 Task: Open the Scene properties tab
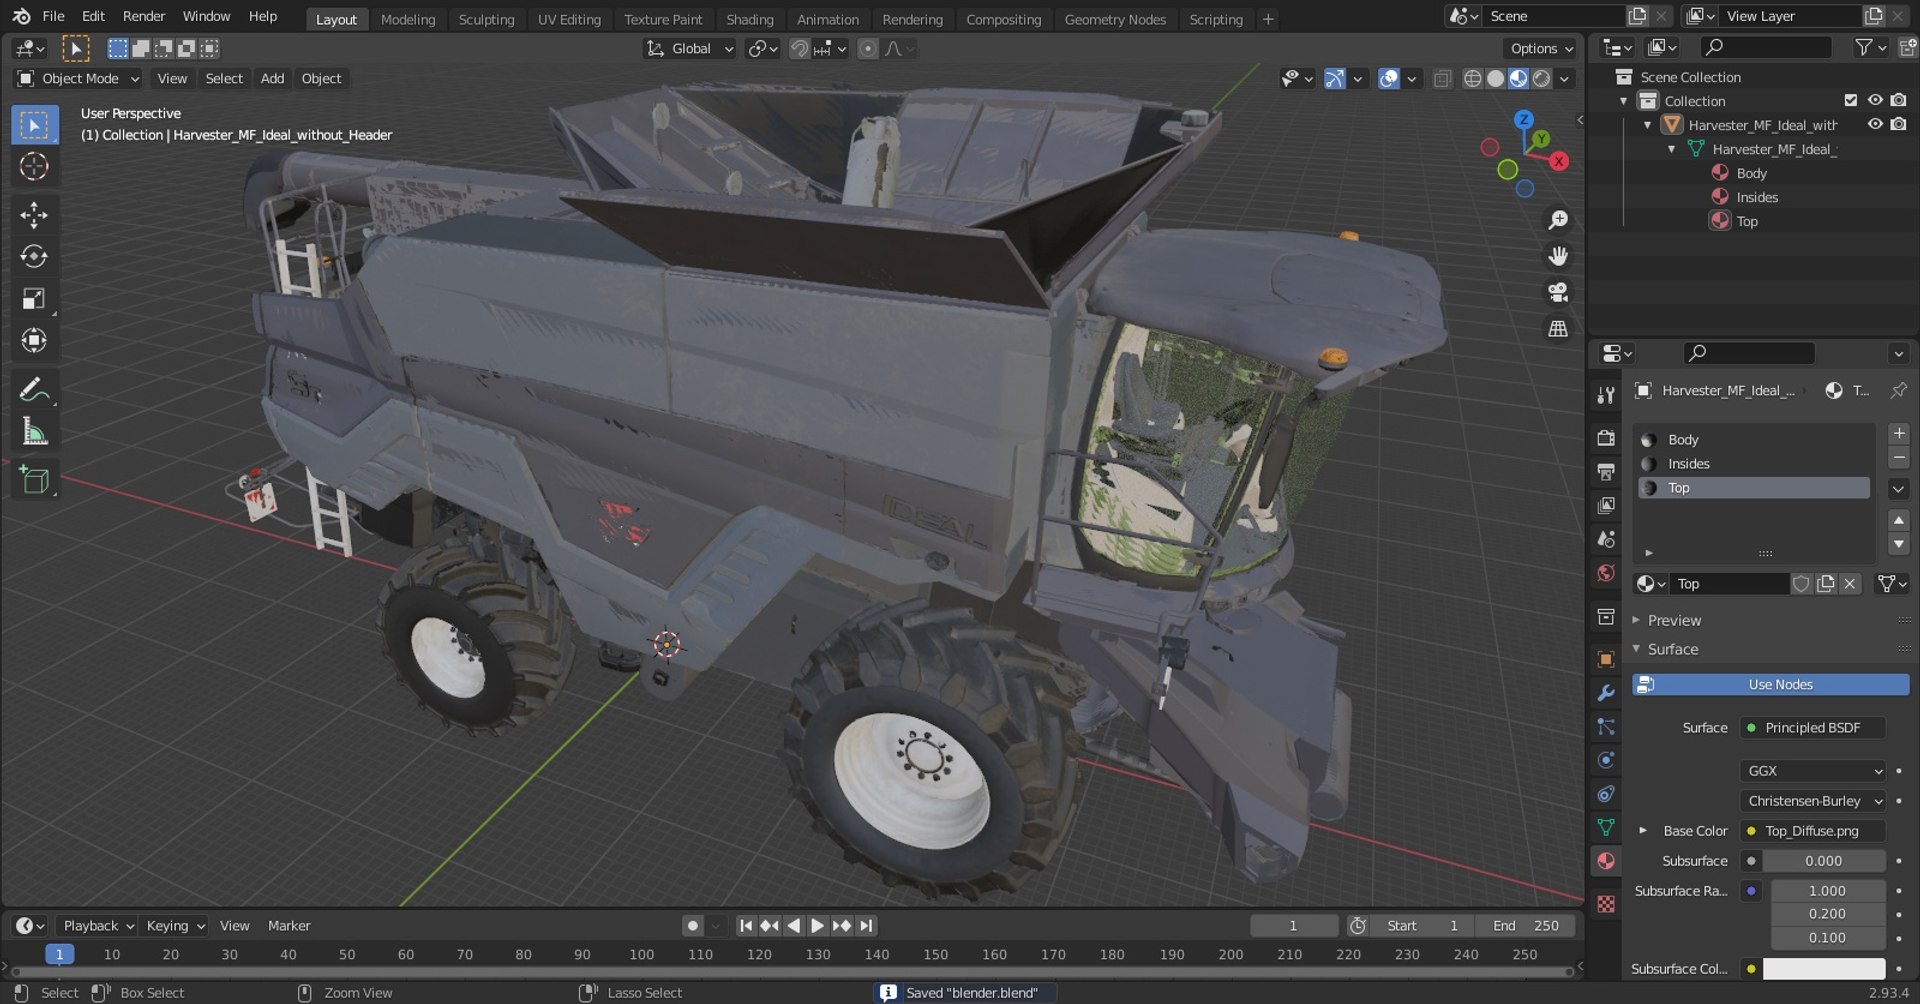(x=1606, y=539)
